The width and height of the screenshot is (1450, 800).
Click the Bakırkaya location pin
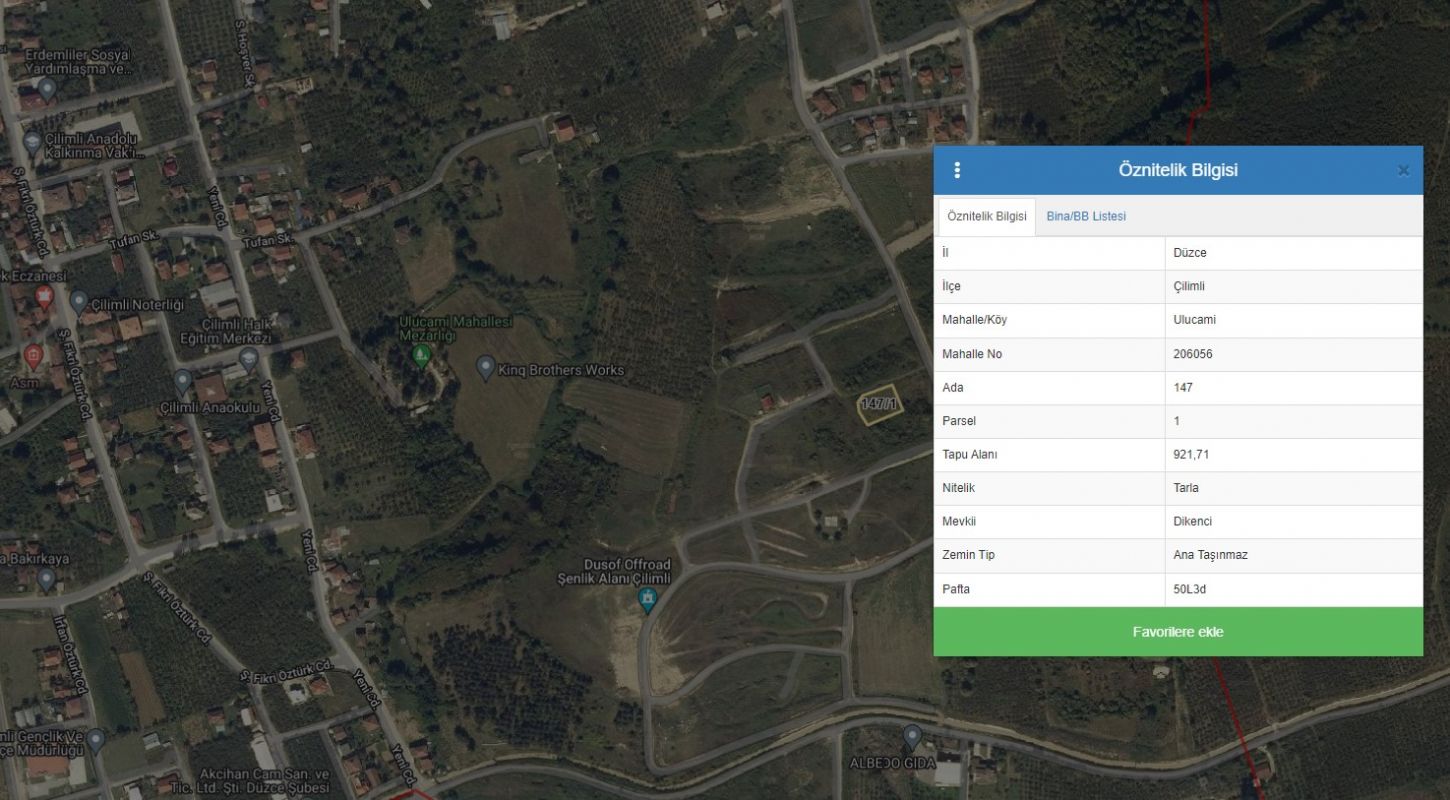pos(46,578)
